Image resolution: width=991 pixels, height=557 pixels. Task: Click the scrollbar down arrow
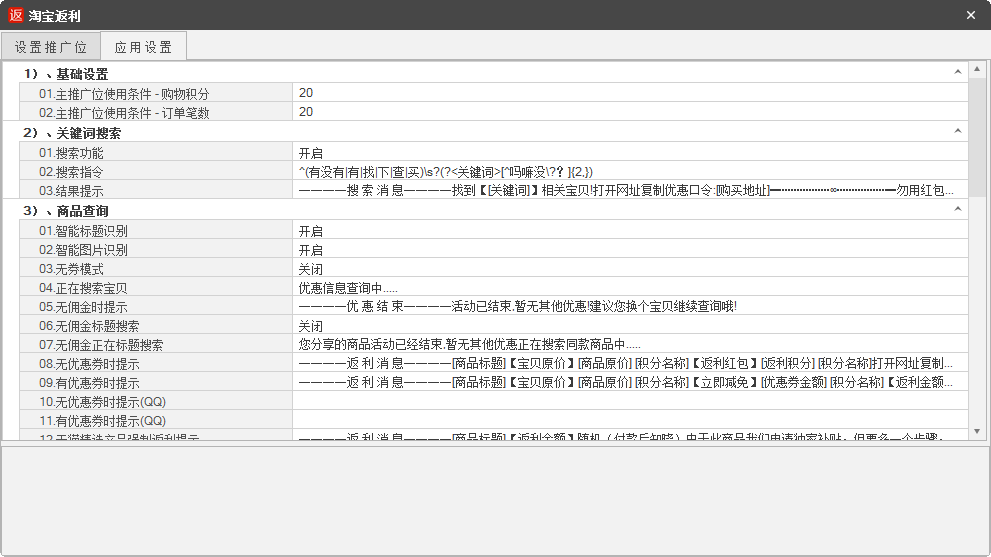(977, 431)
